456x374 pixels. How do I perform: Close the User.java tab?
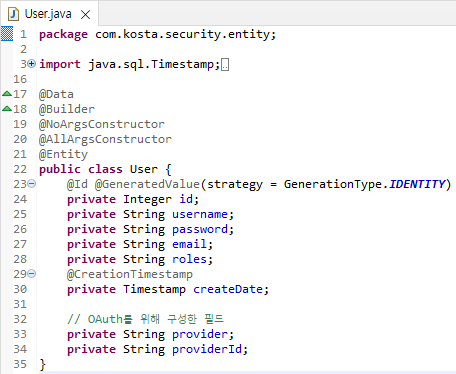click(86, 15)
